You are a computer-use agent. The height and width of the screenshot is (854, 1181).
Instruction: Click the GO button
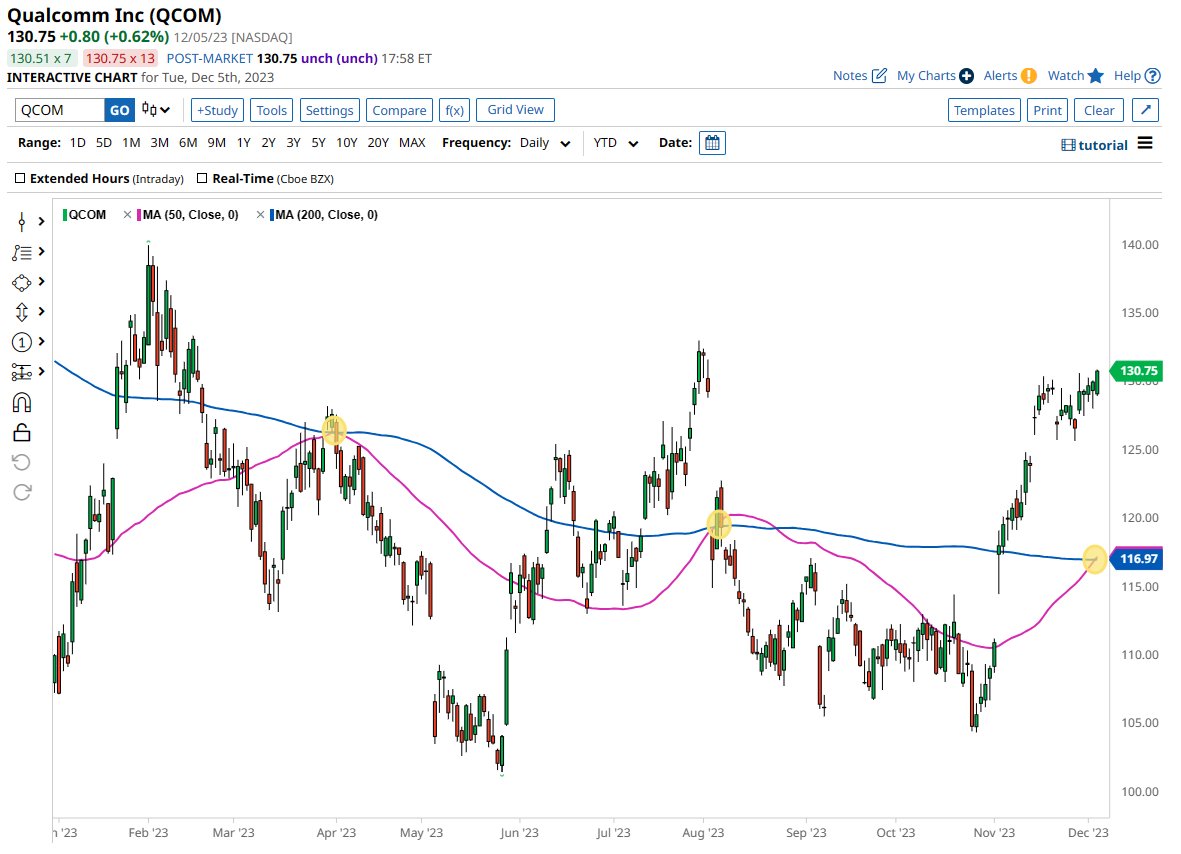pyautogui.click(x=120, y=110)
